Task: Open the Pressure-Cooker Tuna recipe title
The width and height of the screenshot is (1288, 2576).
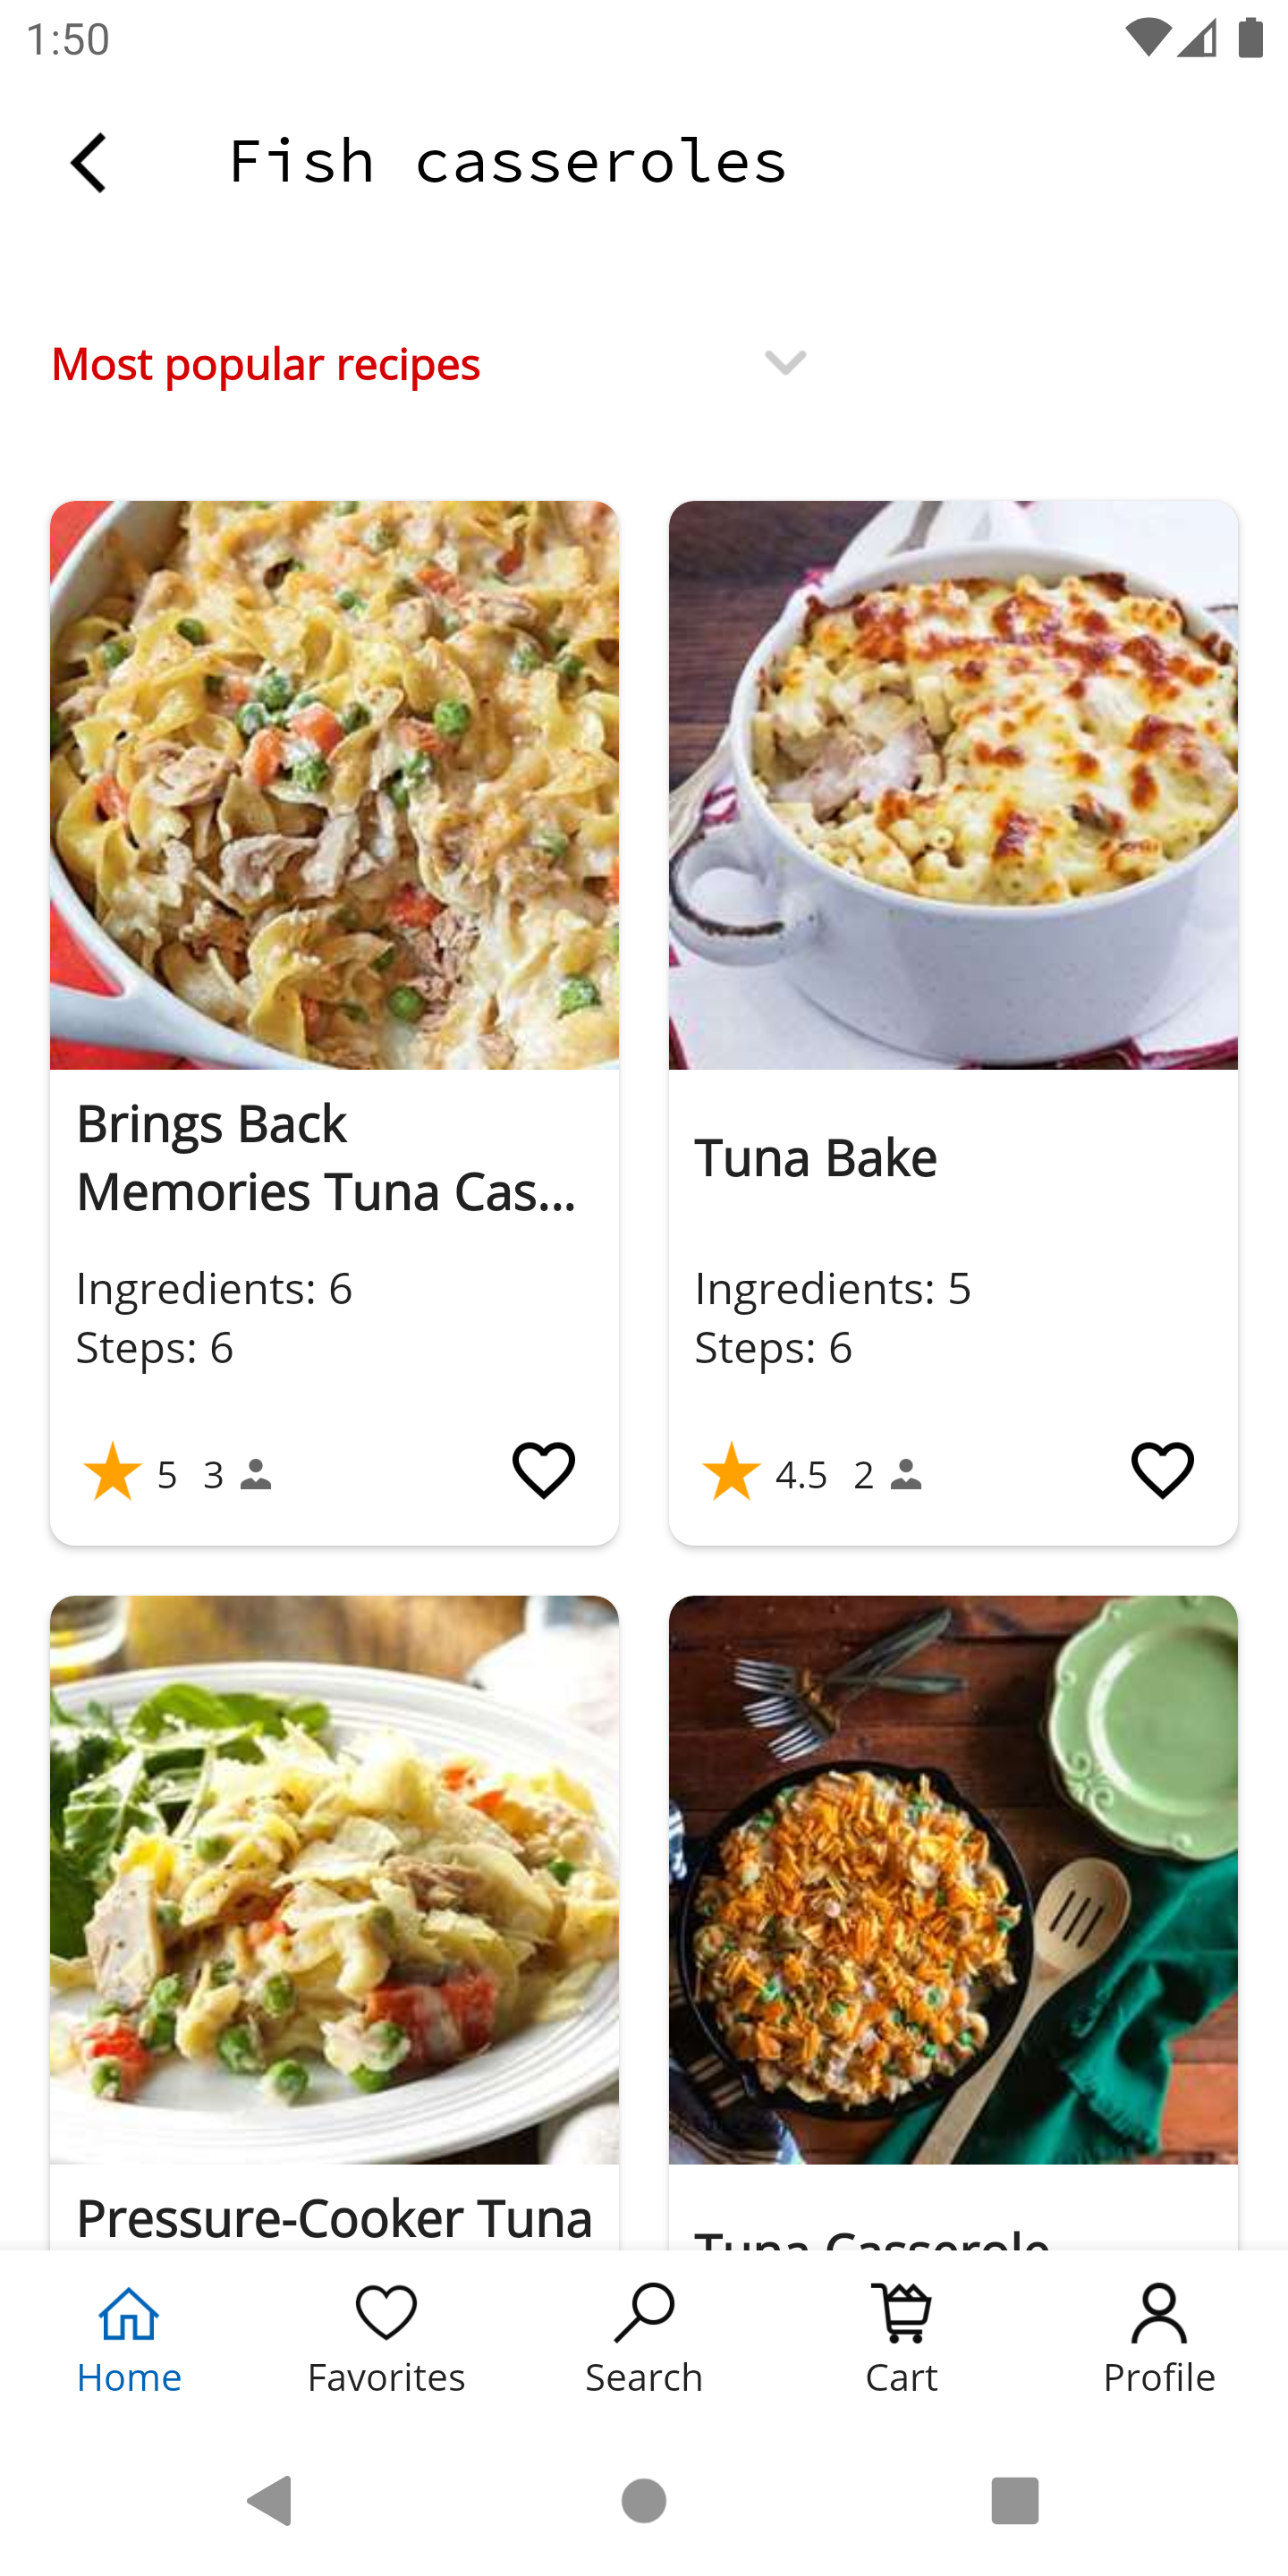Action: [x=334, y=2218]
